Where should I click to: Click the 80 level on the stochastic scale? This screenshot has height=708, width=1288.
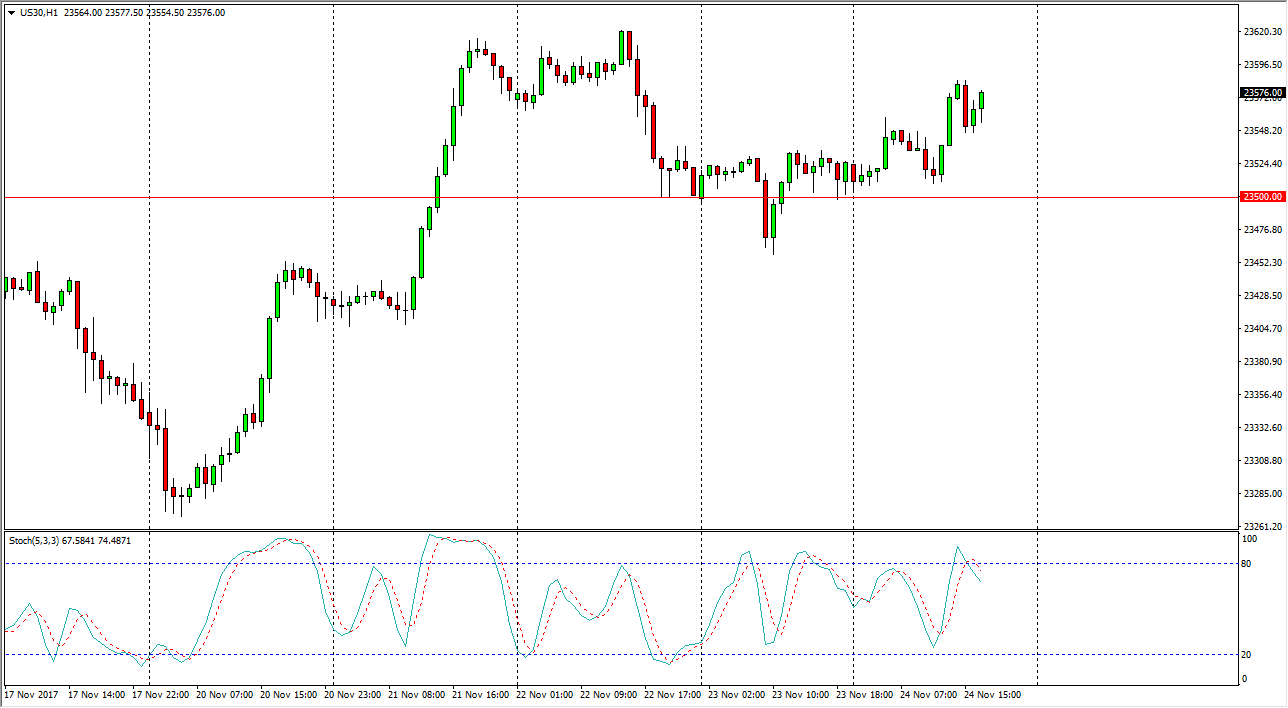click(1247, 564)
